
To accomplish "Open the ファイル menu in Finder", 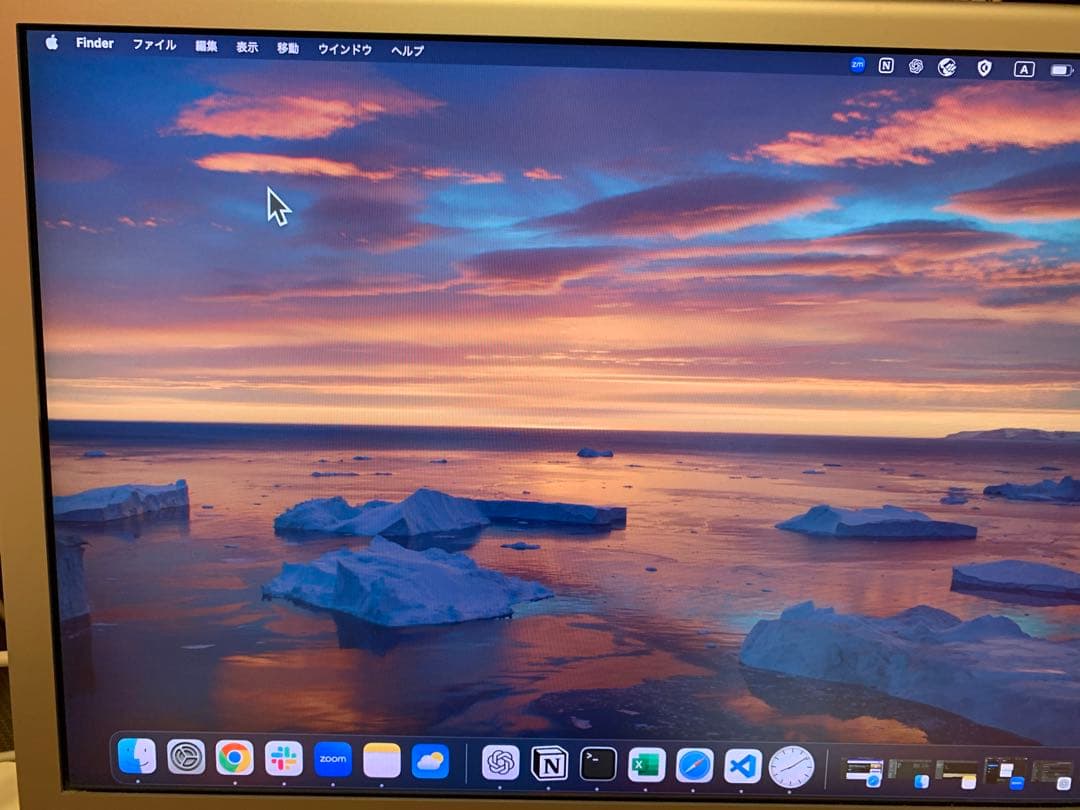I will point(155,44).
